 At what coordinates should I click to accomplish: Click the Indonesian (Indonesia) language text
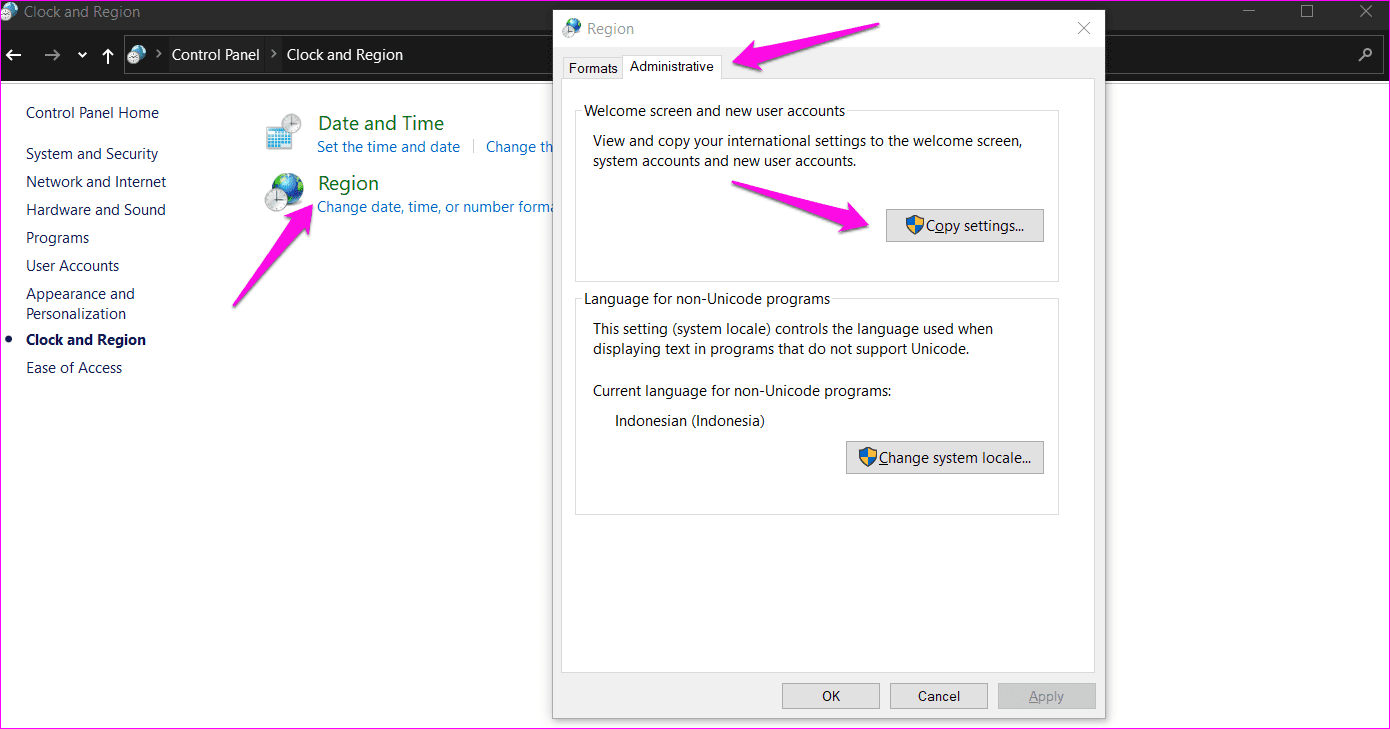click(x=690, y=421)
